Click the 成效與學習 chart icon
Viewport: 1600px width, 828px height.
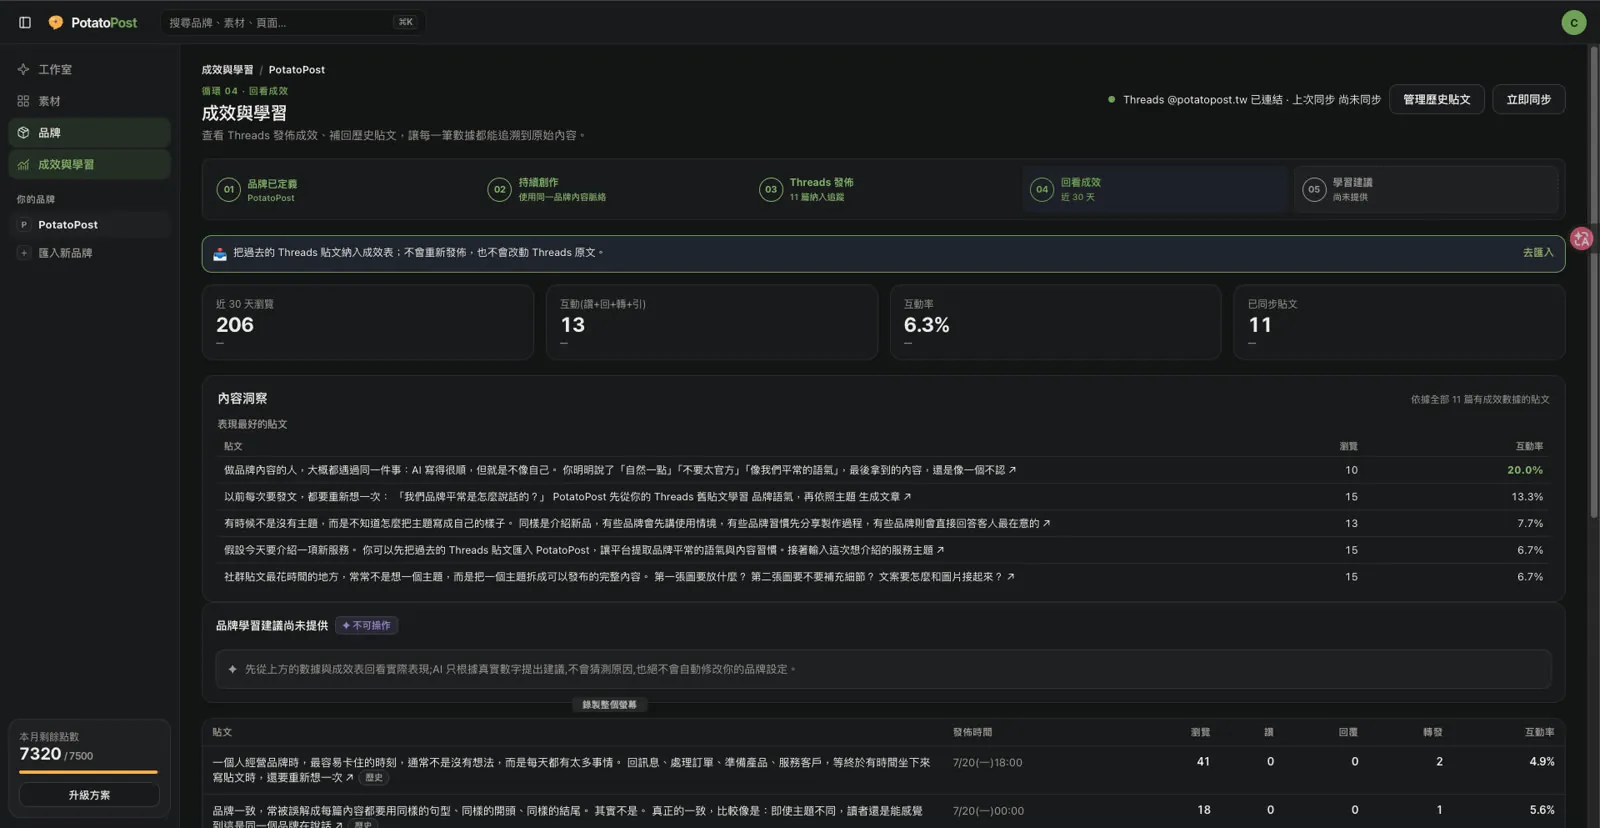(x=23, y=165)
